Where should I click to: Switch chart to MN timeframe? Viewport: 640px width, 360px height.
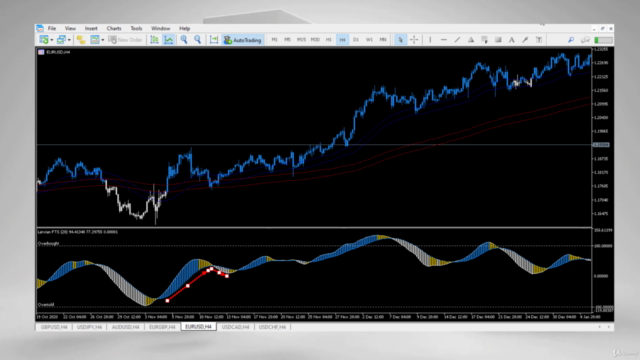click(x=383, y=40)
